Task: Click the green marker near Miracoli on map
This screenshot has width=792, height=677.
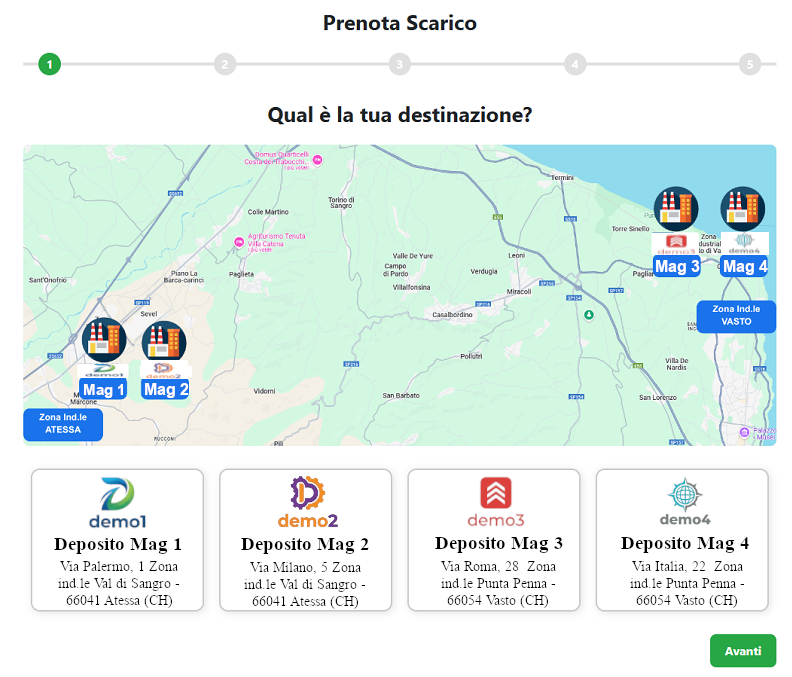Action: coord(588,315)
